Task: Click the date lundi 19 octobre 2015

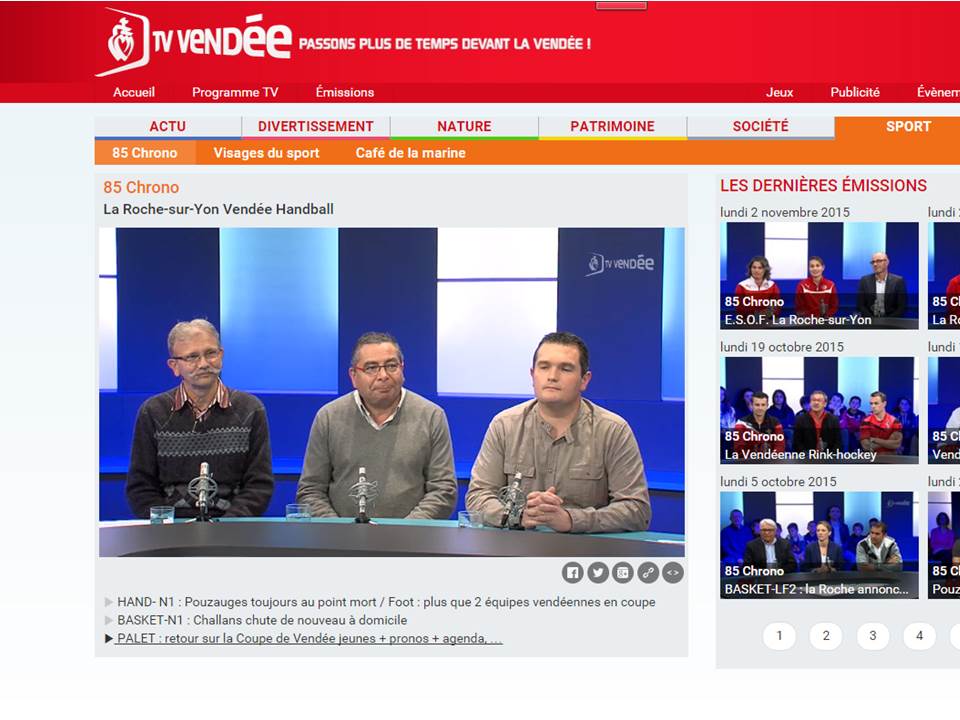Action: [x=782, y=347]
